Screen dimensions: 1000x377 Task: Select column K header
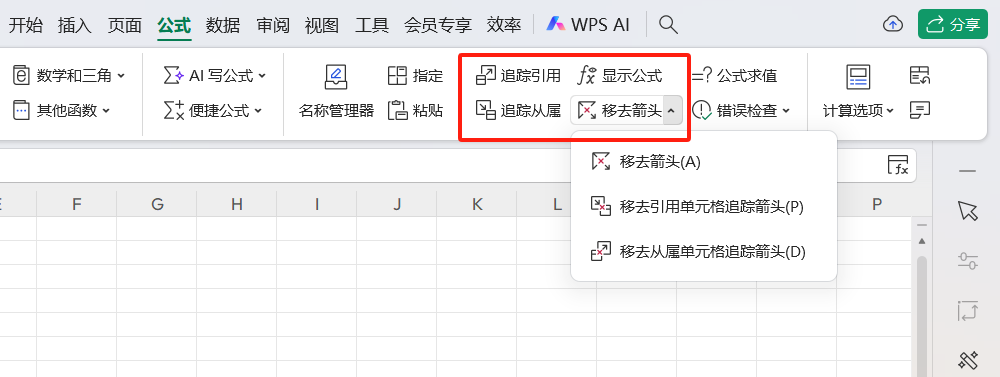point(477,204)
